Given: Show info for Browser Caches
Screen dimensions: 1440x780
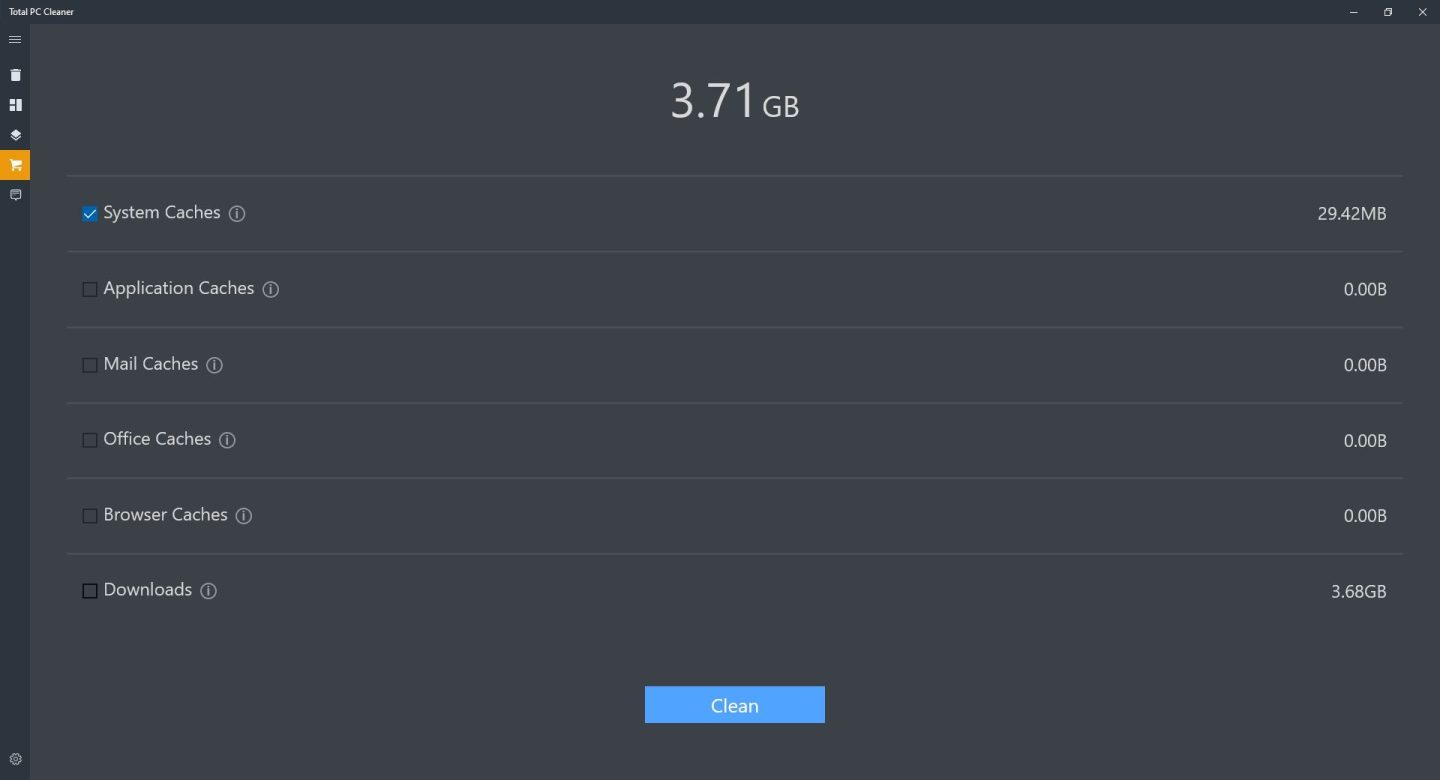Looking at the screenshot, I should point(244,516).
